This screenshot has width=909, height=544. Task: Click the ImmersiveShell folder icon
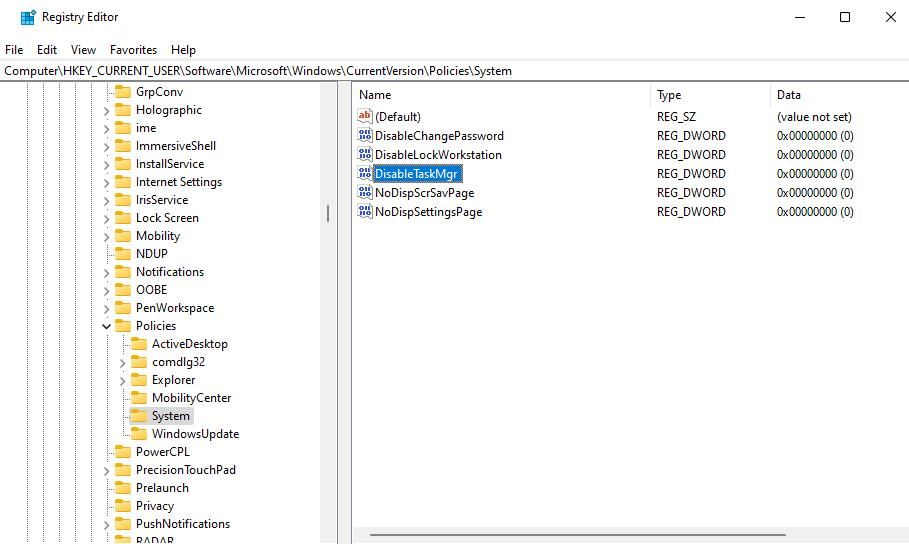(123, 146)
